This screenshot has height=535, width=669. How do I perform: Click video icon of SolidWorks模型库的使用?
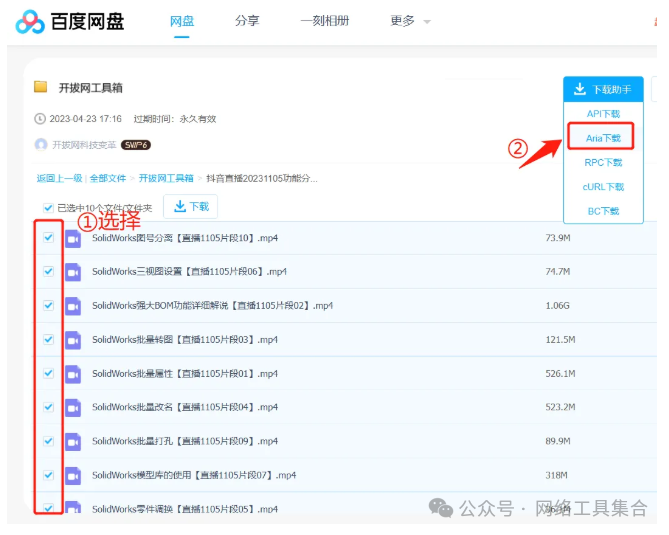(73, 476)
